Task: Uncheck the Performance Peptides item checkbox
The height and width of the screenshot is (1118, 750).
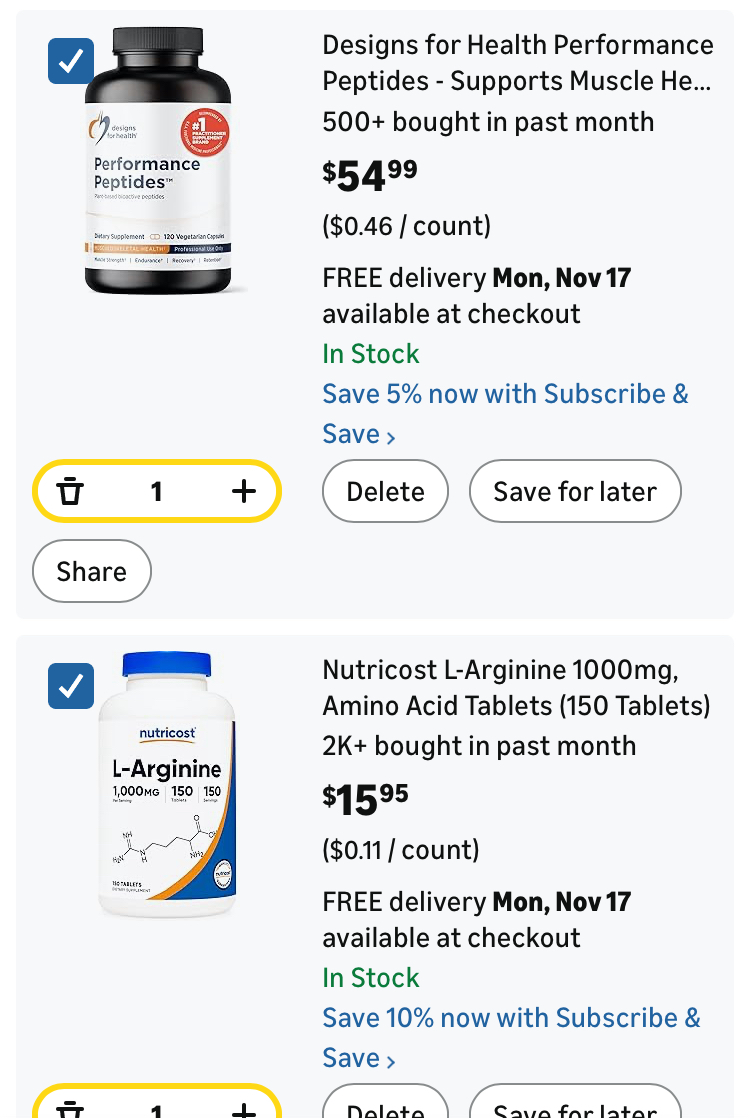Action: [71, 62]
